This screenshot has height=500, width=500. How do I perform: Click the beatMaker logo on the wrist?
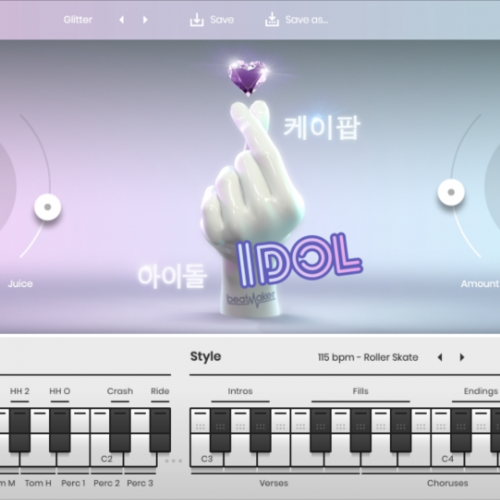pos(251,298)
